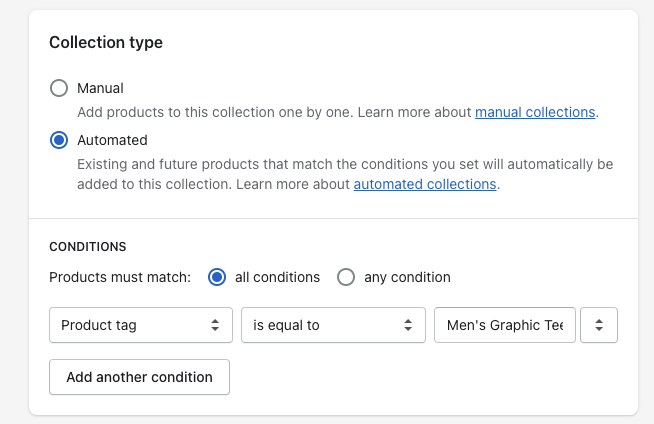Screen dimensions: 654x424
Task: Click the 'any condition' label text
Action: click(407, 277)
